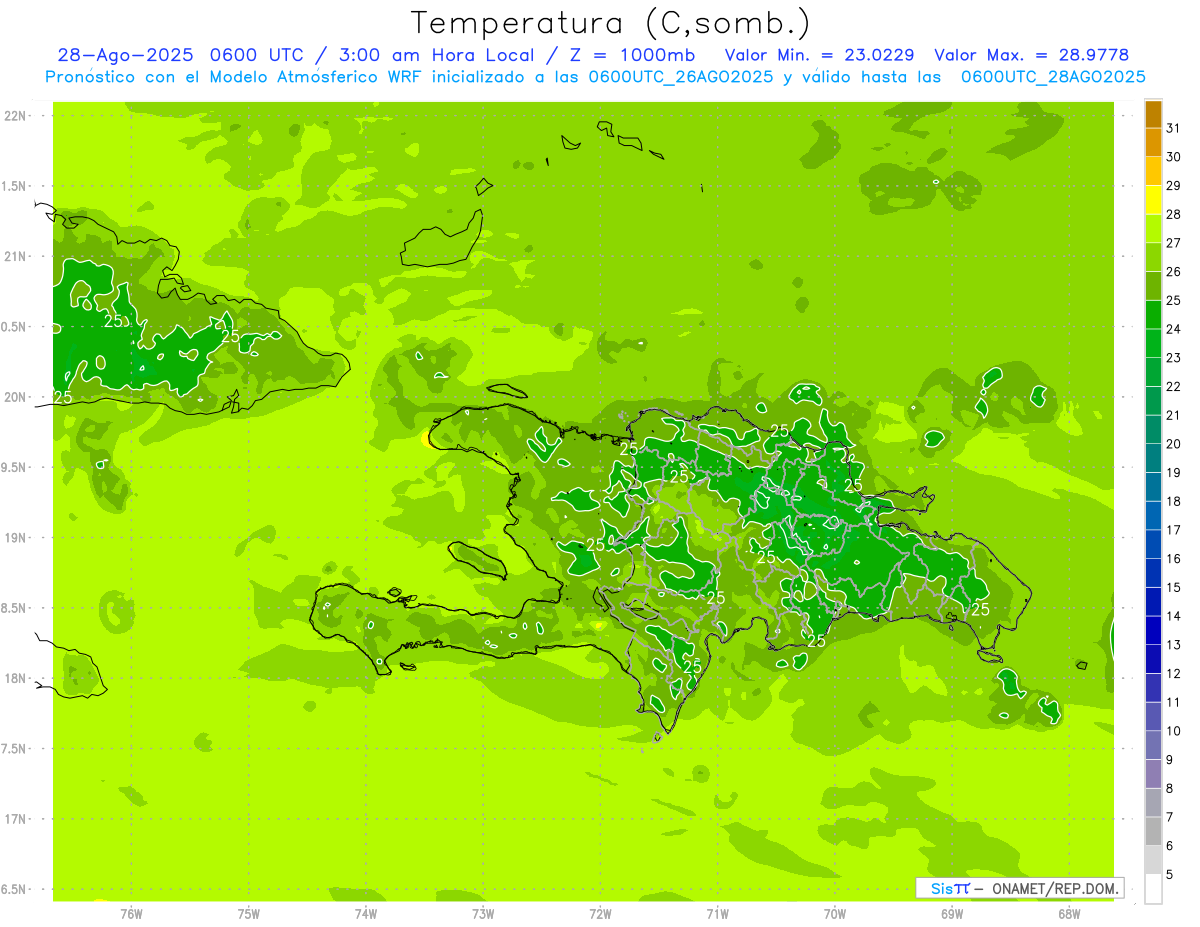Viewport: 1200px width, 927px height.
Task: Click the dark blue swatch between colorbar 13 and 14
Action: pos(1153,630)
